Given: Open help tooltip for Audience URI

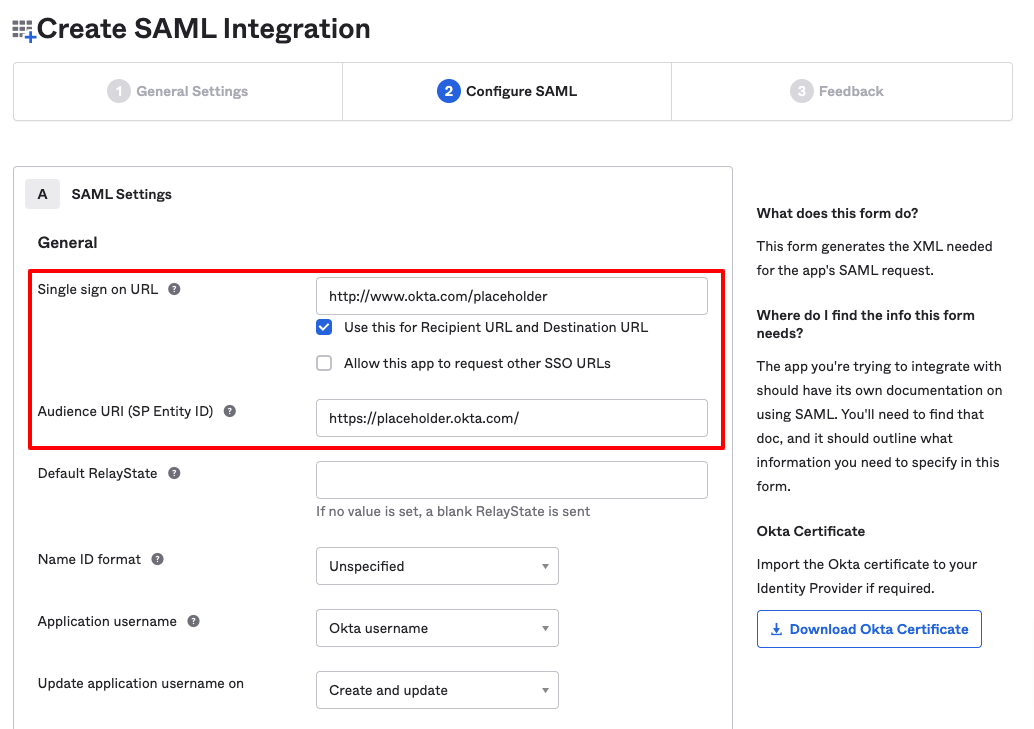Looking at the screenshot, I should pos(232,411).
